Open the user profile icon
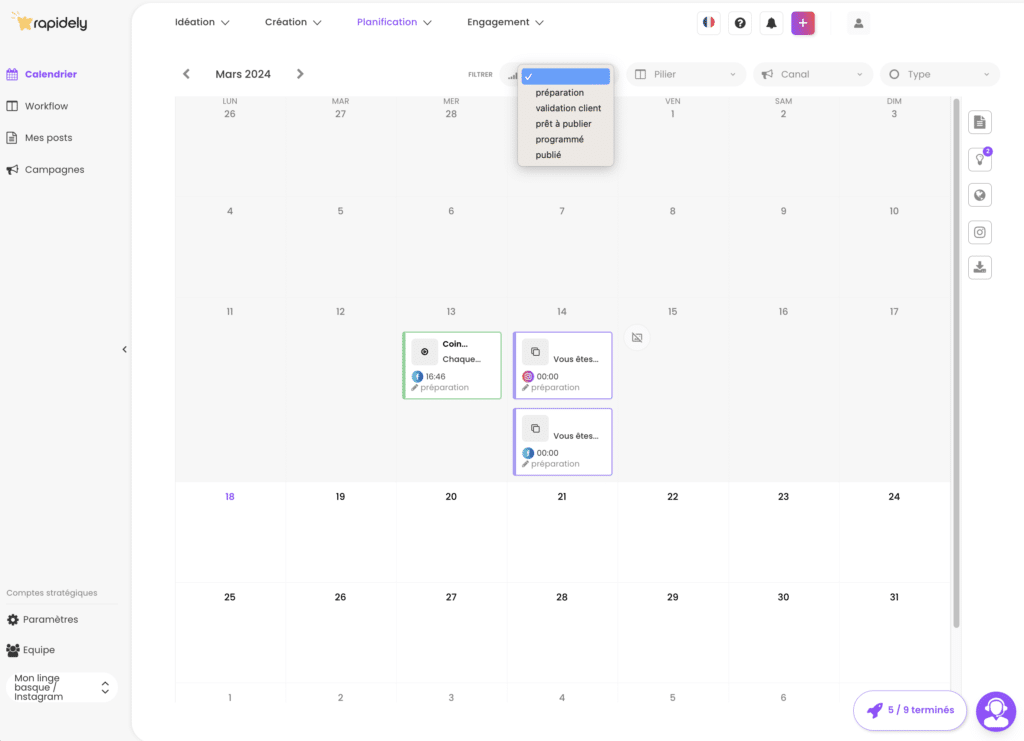The image size is (1024, 741). coord(858,23)
